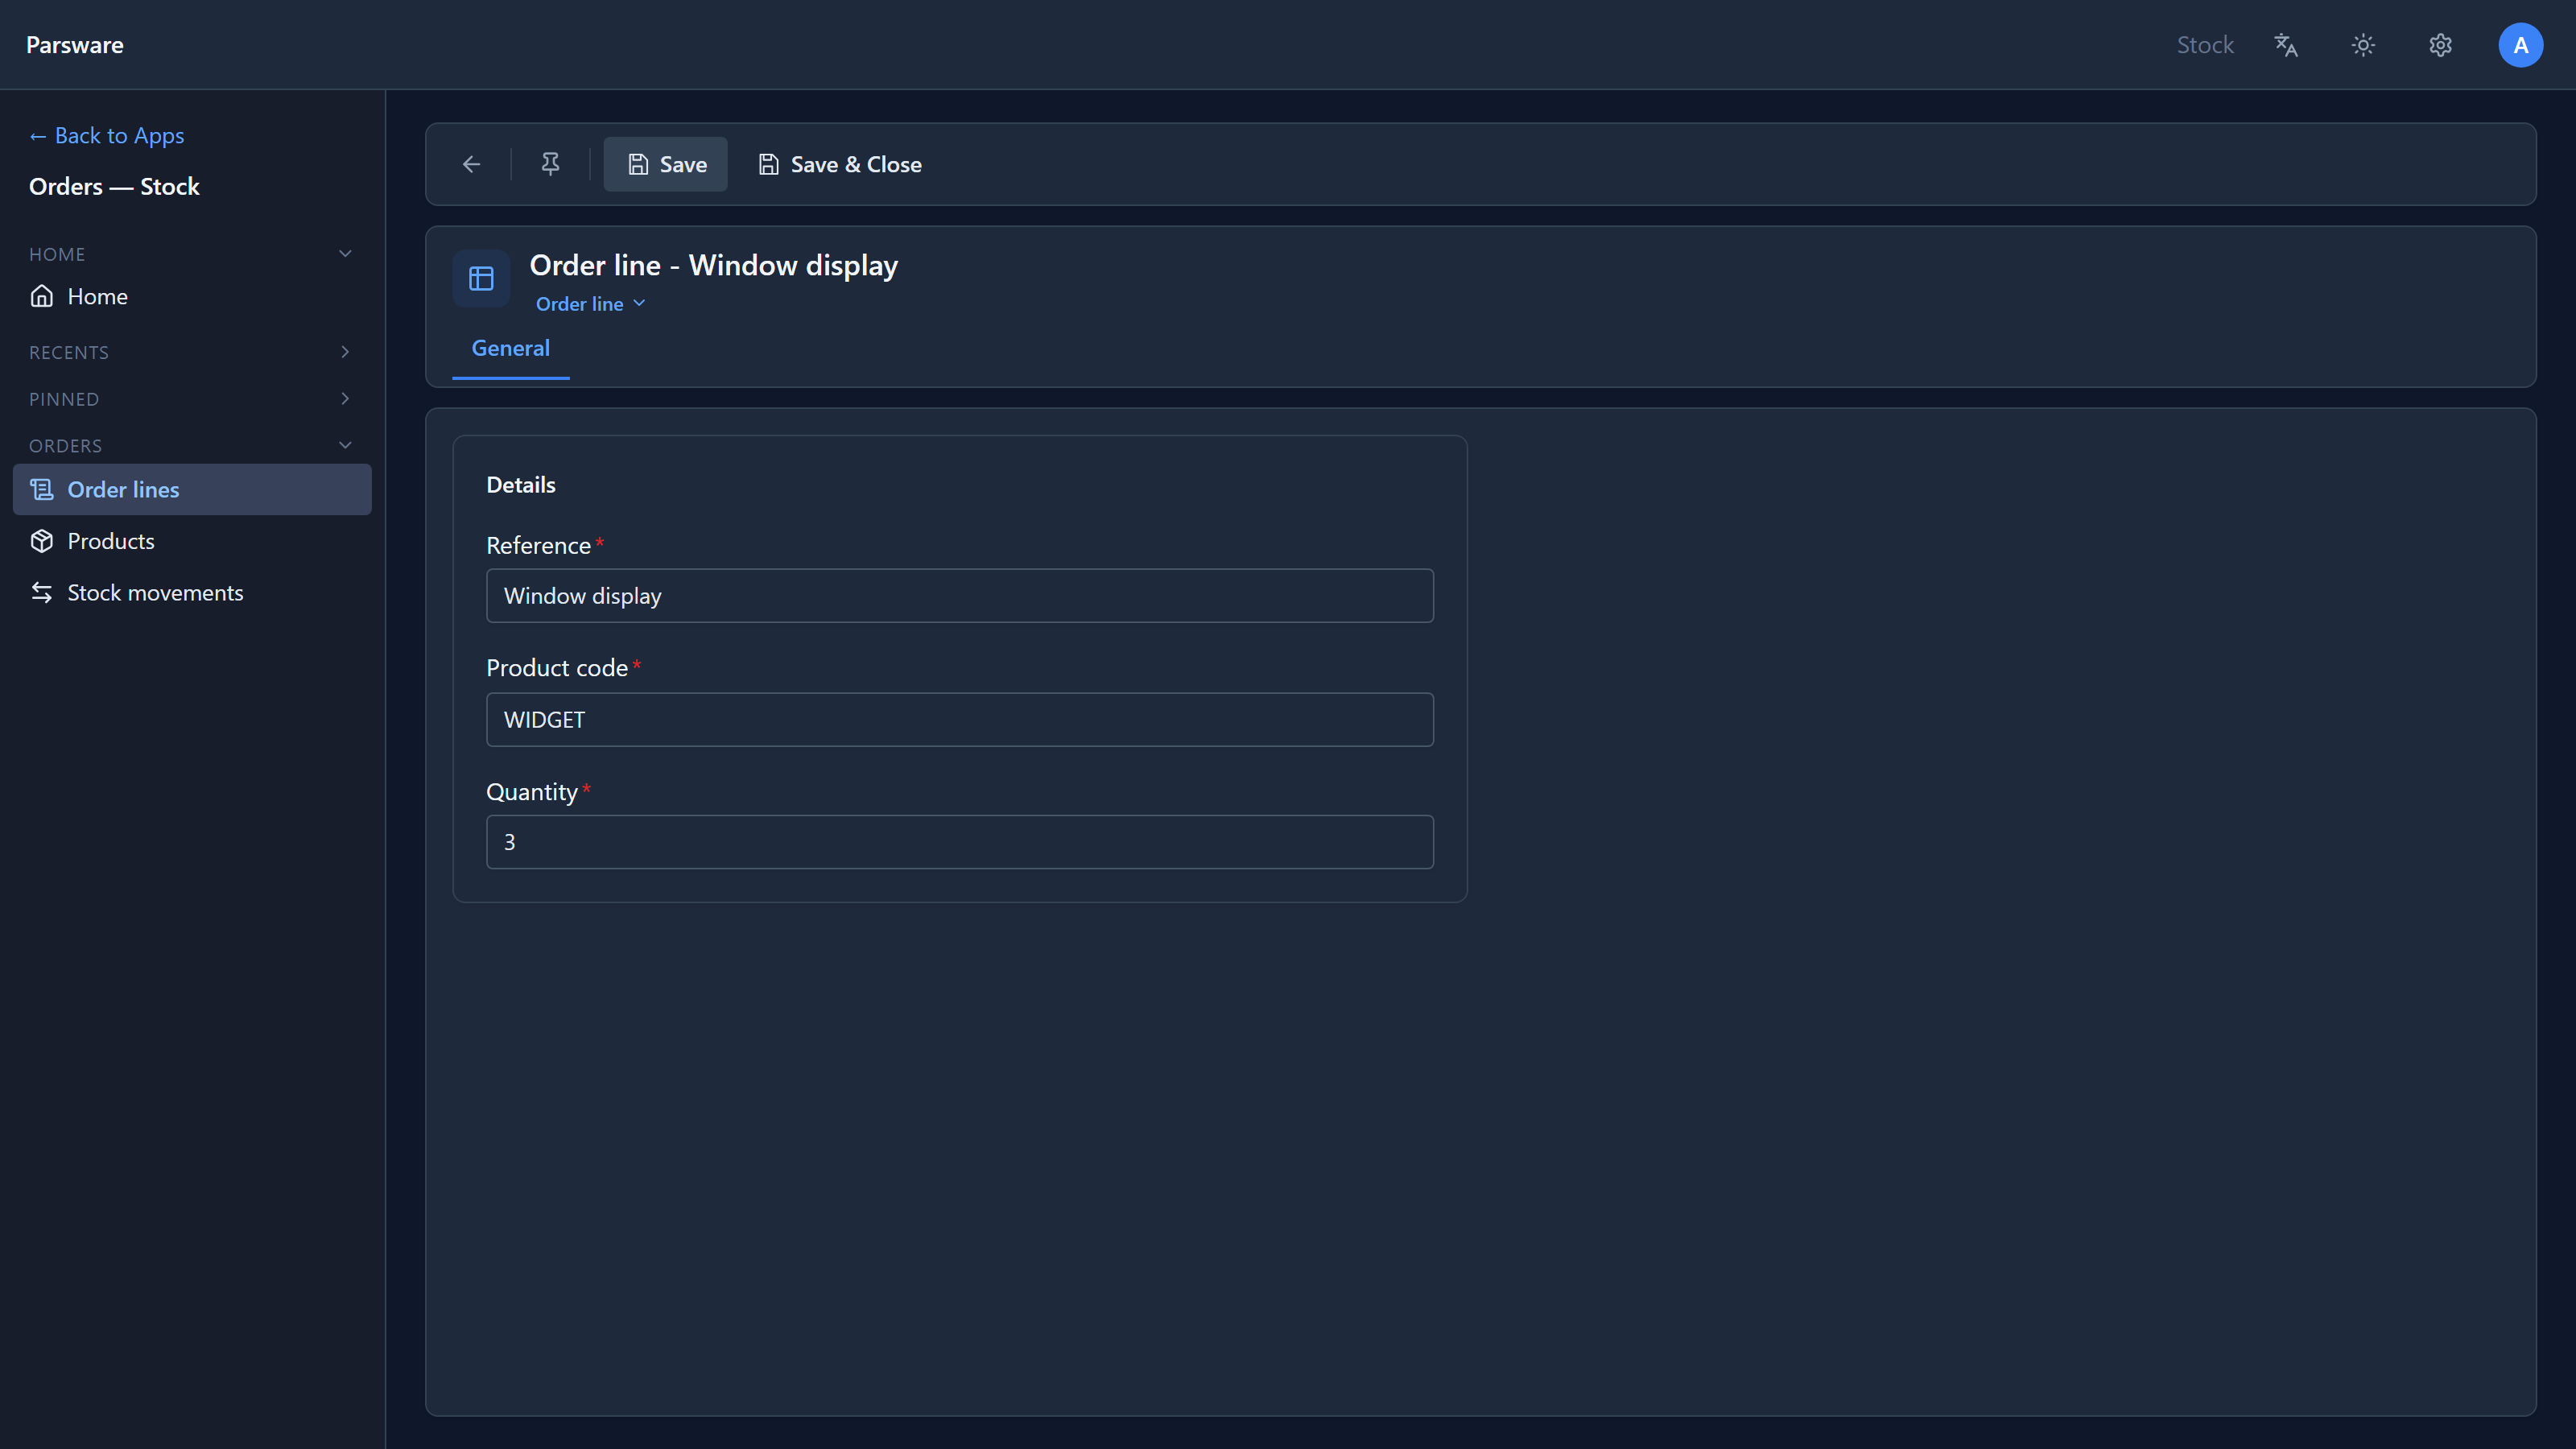This screenshot has width=2576, height=1449.
Task: Click the Order lines list icon
Action: (42, 489)
